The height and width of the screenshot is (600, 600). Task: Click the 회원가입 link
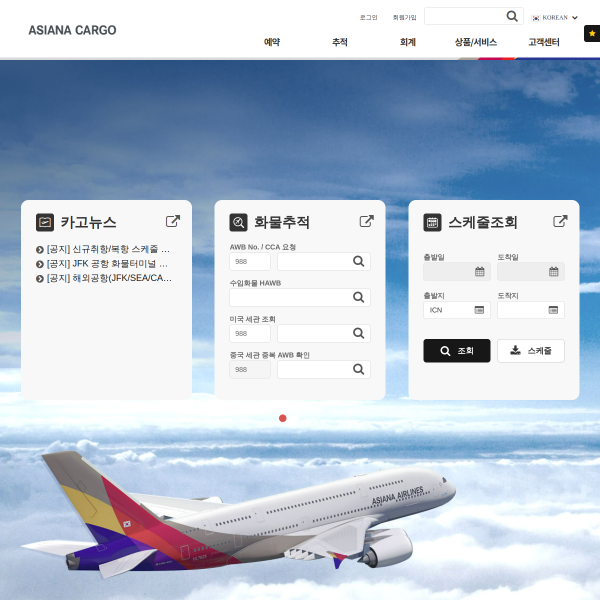pyautogui.click(x=404, y=18)
